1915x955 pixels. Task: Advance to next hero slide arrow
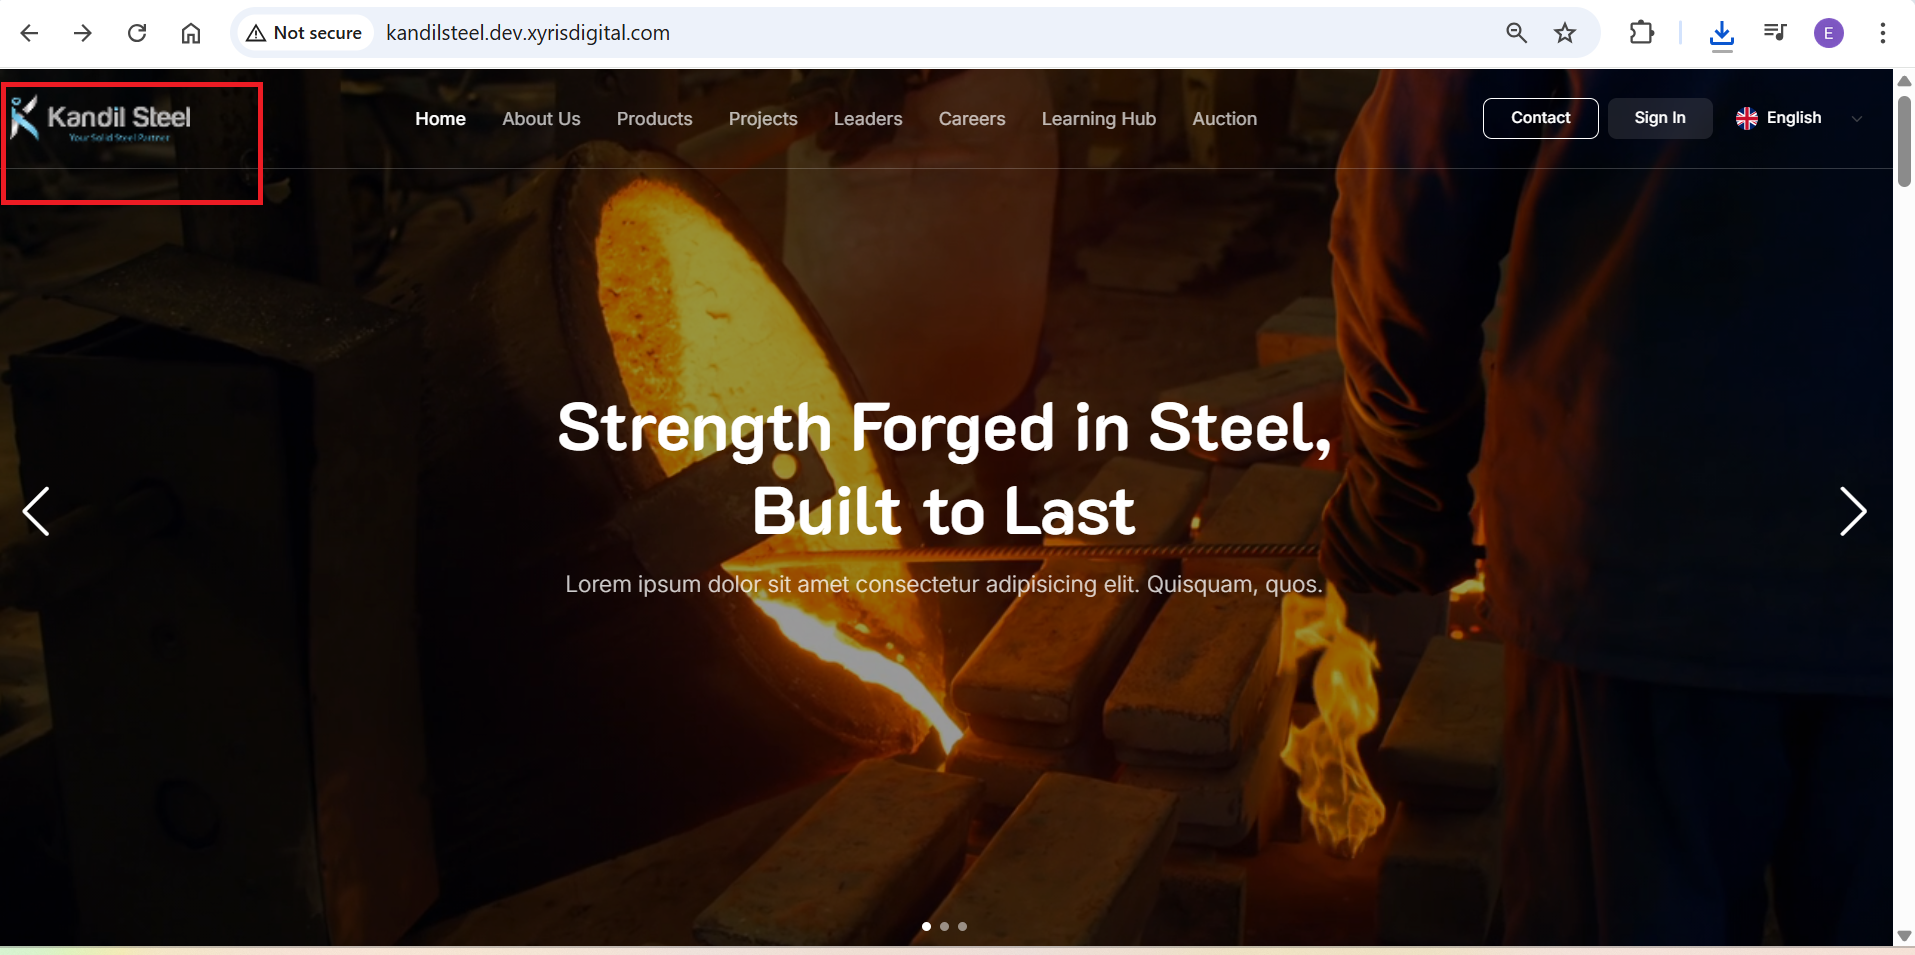[1853, 512]
